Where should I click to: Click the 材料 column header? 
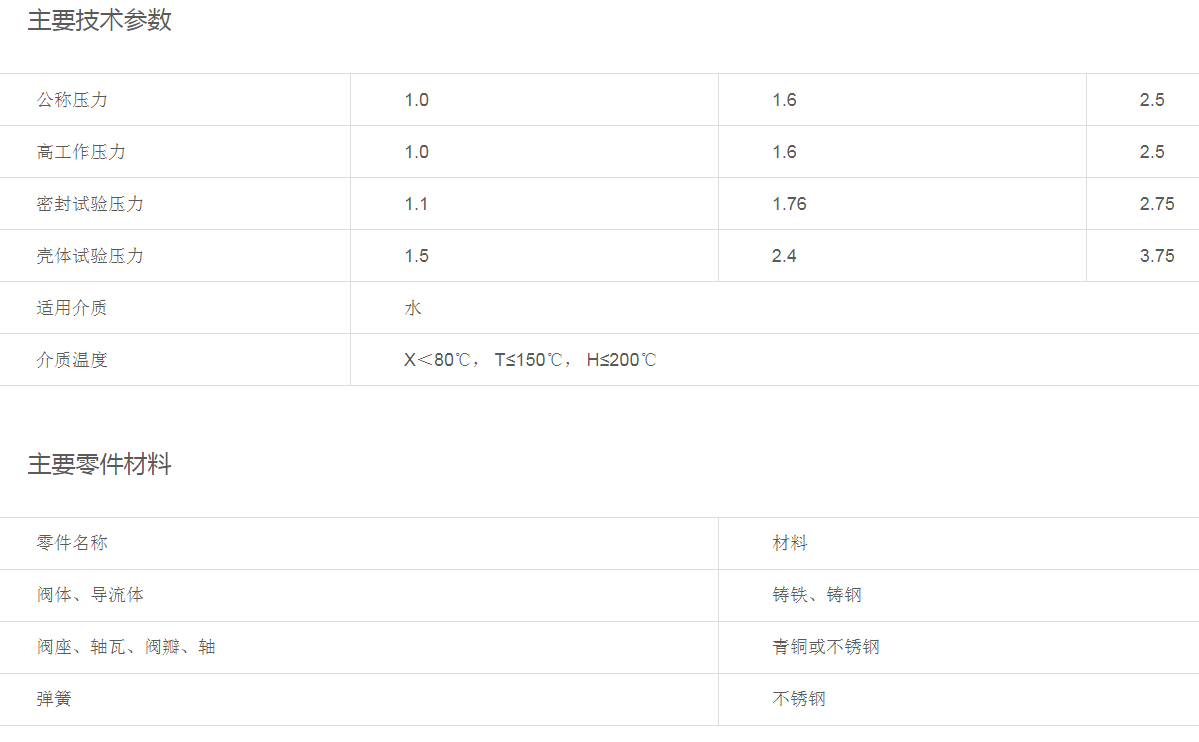point(789,543)
